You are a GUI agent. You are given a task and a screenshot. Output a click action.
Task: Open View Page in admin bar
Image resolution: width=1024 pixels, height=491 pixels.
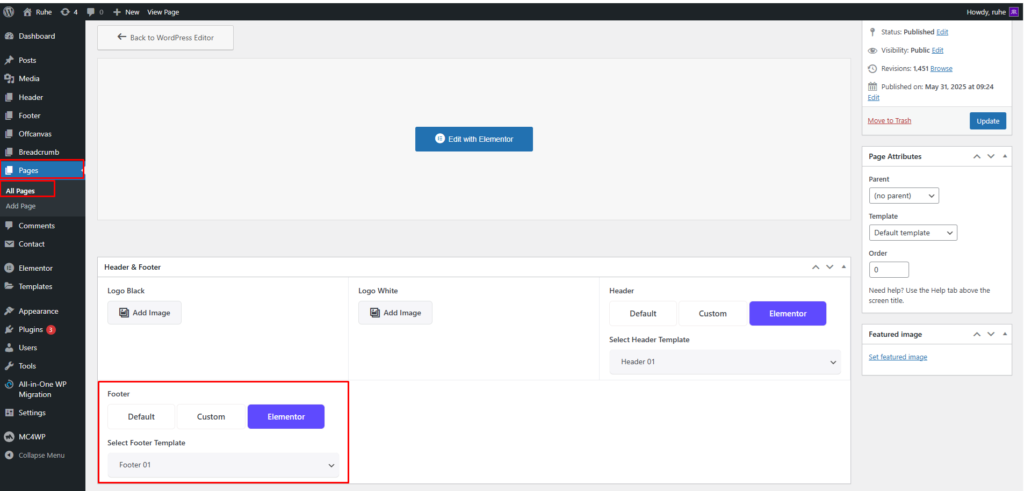pos(163,12)
